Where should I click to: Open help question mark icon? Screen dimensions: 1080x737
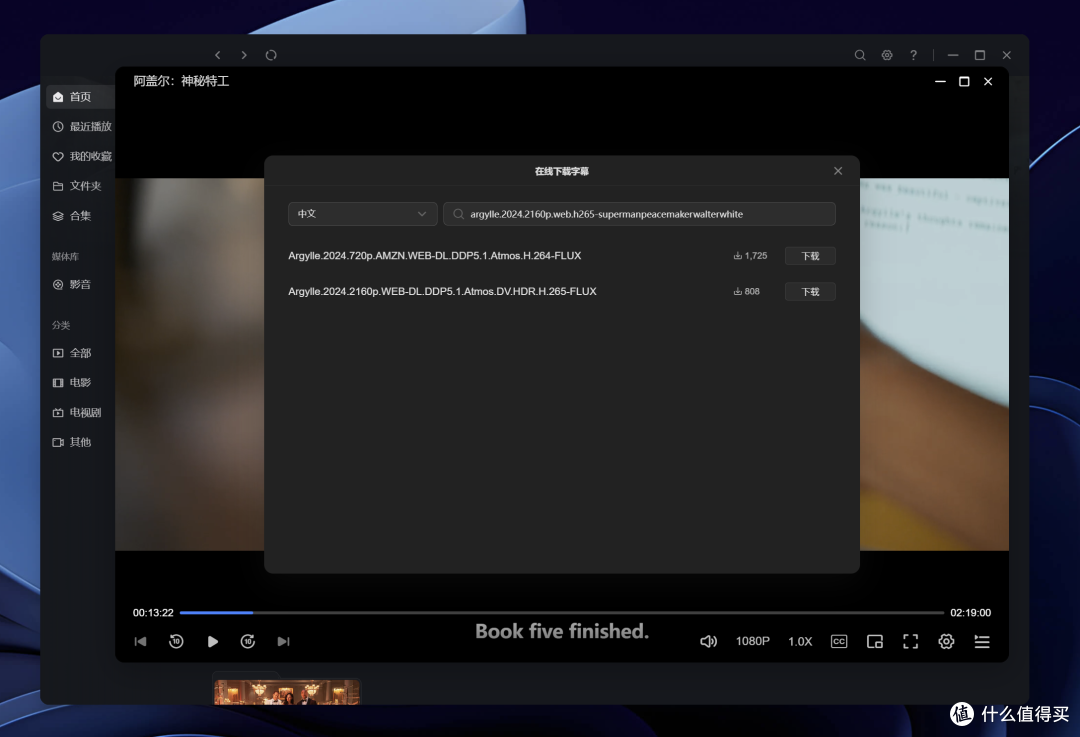click(x=913, y=55)
